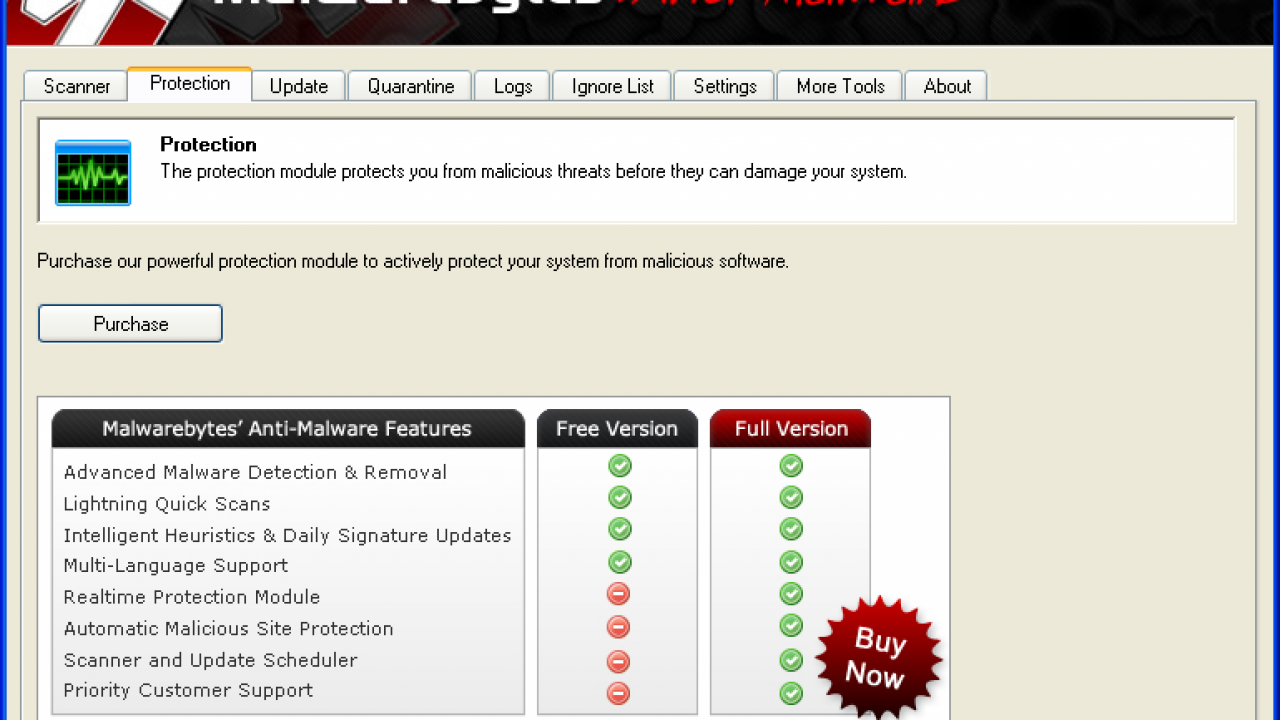The height and width of the screenshot is (720, 1280).
Task: Click the red minus for Realtime Protection Module
Action: click(x=618, y=594)
